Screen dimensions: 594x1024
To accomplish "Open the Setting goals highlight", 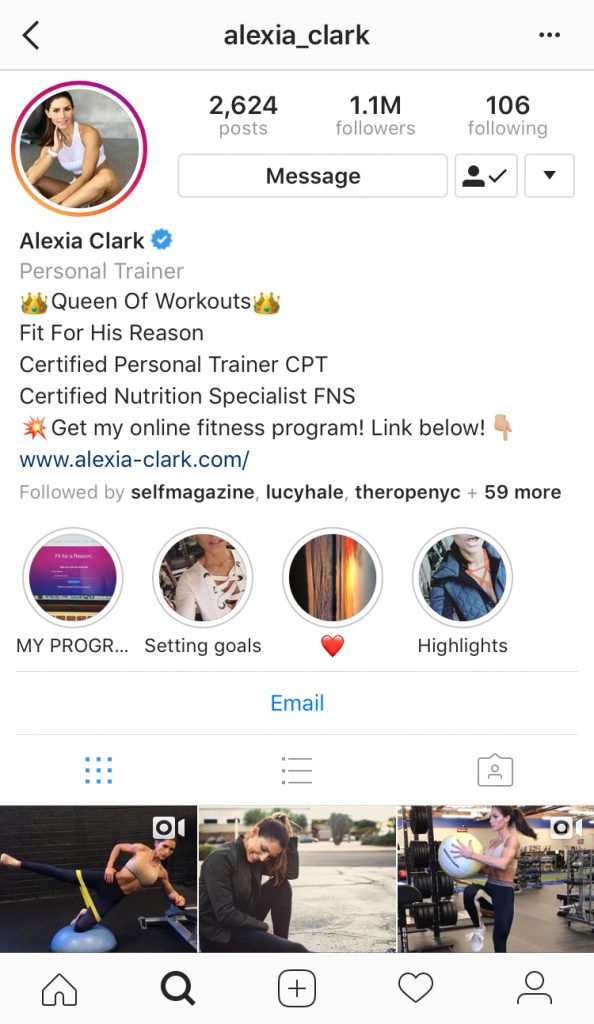I will pos(203,578).
